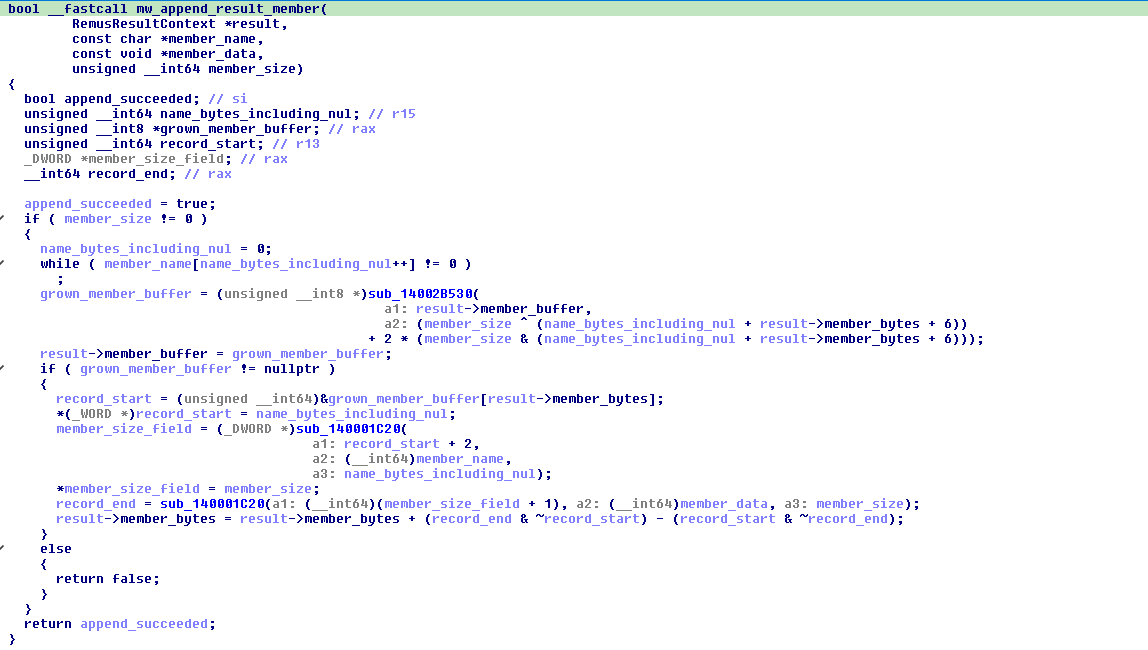
Task: Click '~record_end' in the member_bytes update
Action: (x=843, y=519)
